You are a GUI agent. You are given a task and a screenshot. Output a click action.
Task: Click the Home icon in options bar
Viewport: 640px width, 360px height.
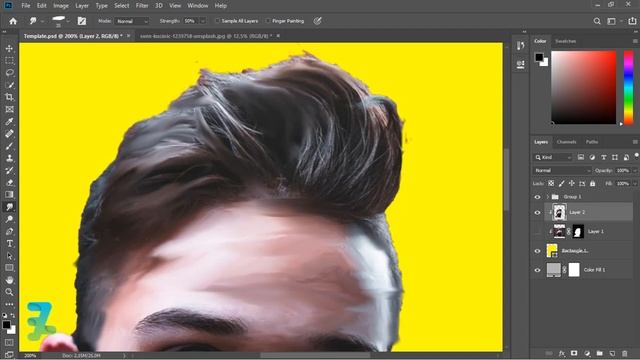point(13,21)
